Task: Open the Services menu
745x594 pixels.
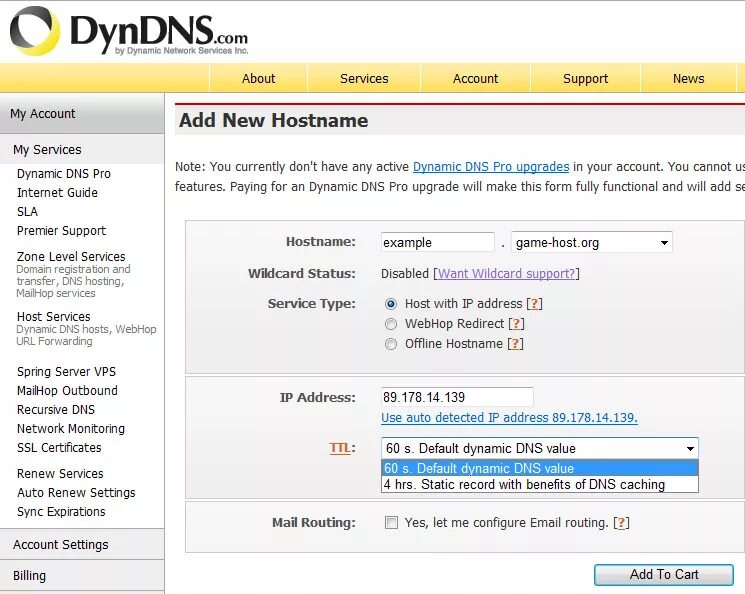Action: (364, 78)
